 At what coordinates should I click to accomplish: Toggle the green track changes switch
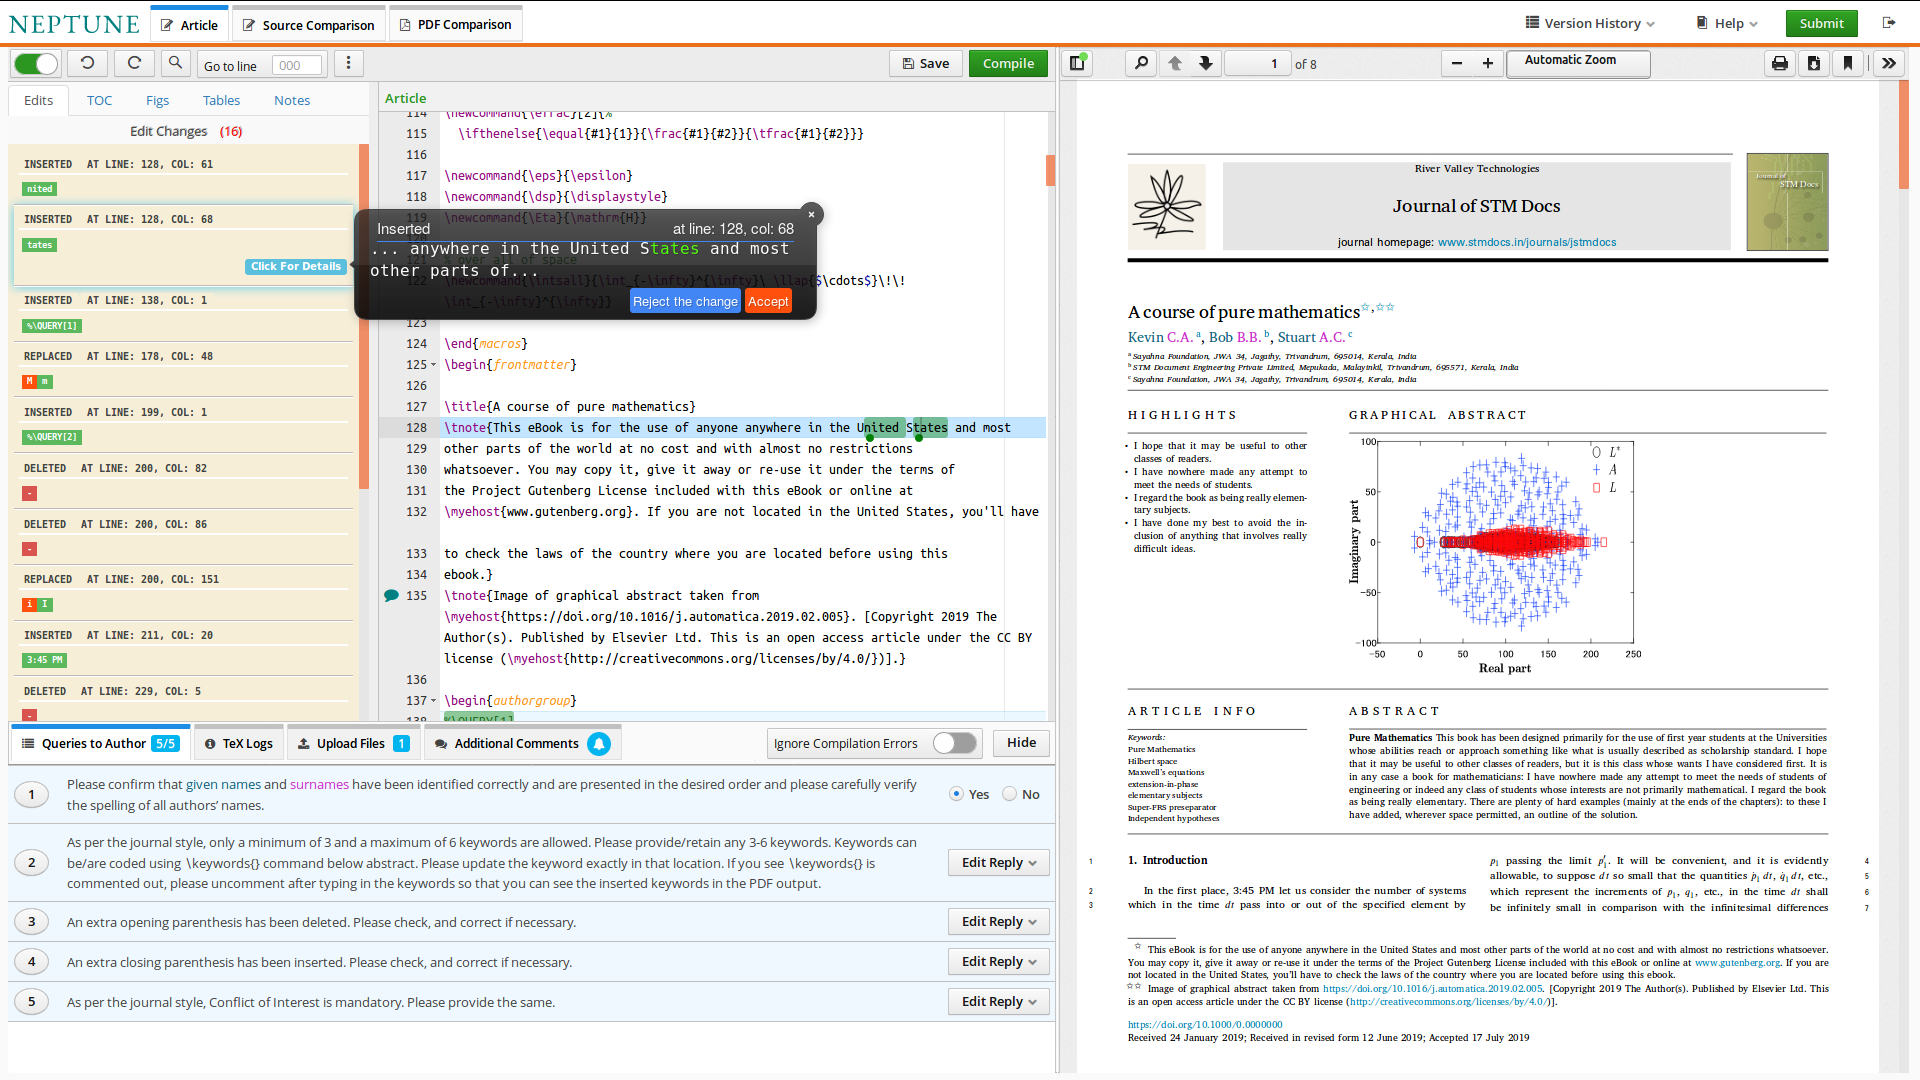pyautogui.click(x=37, y=64)
